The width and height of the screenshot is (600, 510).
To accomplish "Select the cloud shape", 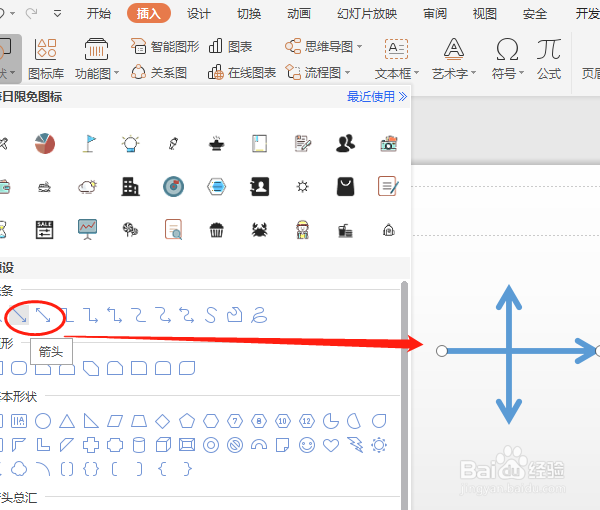I will 19,469.
